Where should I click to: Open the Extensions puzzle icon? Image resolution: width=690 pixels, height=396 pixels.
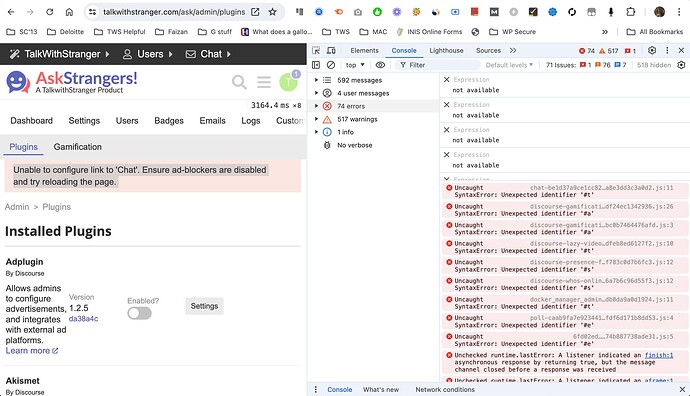[631, 12]
